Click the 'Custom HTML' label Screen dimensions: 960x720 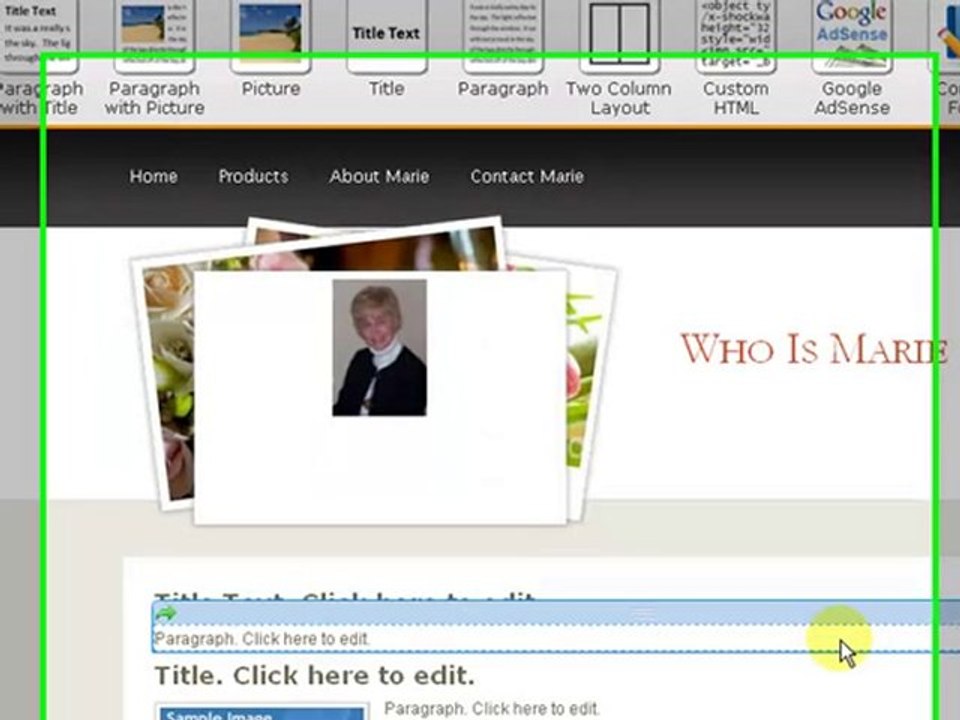(x=736, y=98)
